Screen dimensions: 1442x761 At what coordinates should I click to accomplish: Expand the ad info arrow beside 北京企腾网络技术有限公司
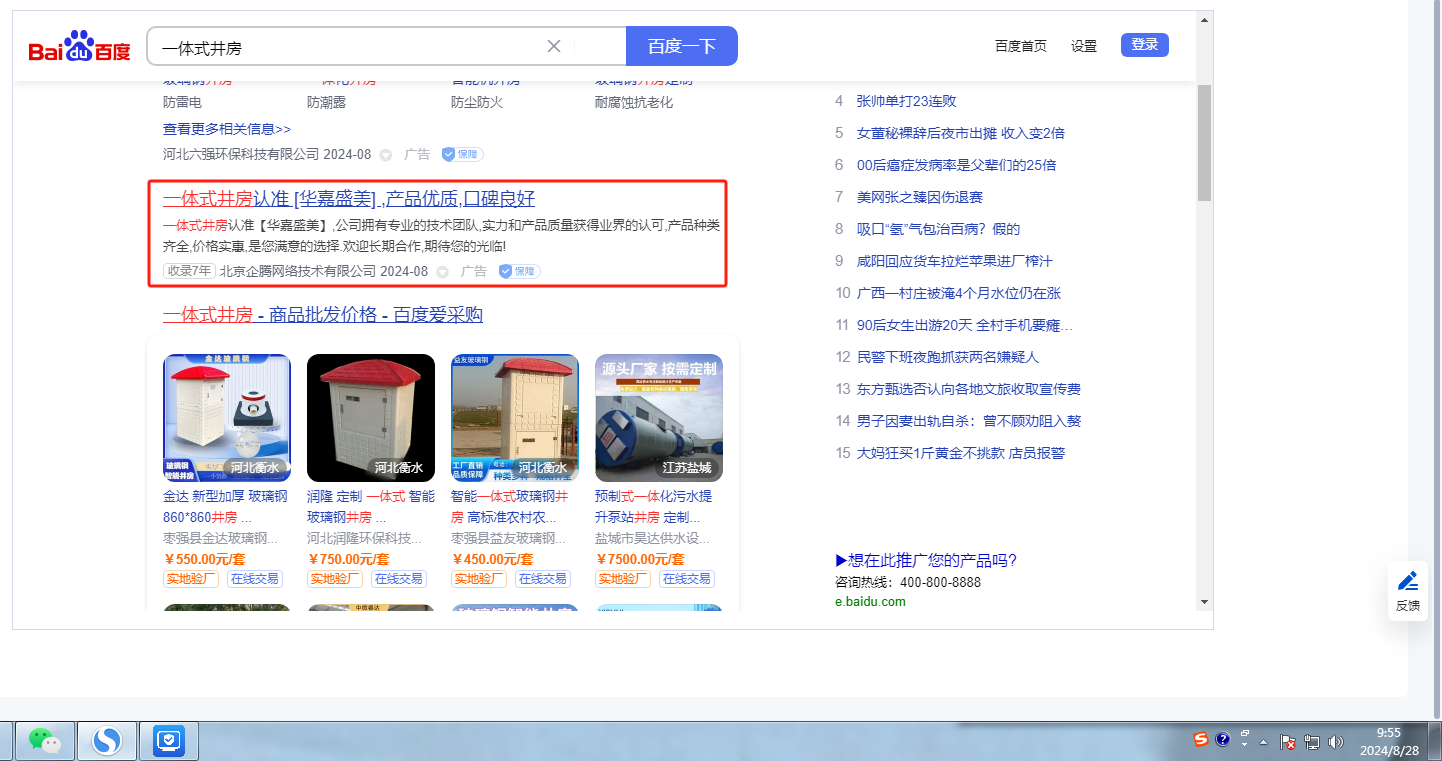(x=442, y=272)
